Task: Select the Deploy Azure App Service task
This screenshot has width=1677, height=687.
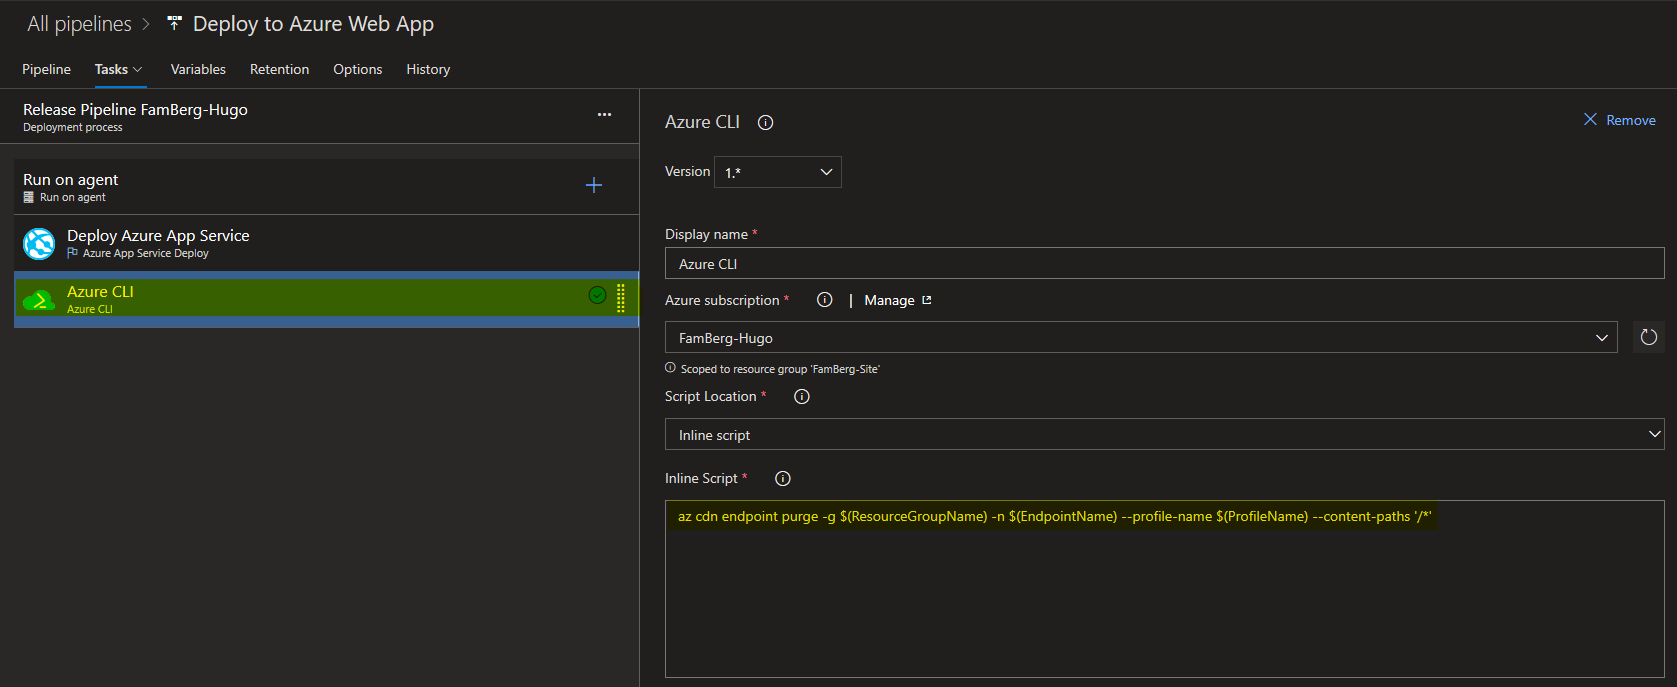Action: (326, 243)
